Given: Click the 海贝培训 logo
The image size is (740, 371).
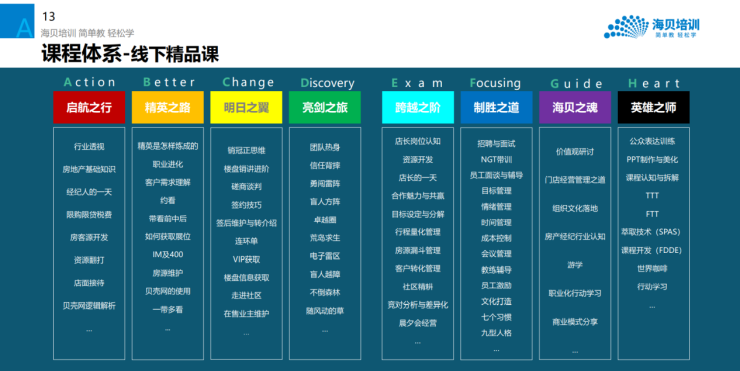Looking at the screenshot, I should point(651,27).
